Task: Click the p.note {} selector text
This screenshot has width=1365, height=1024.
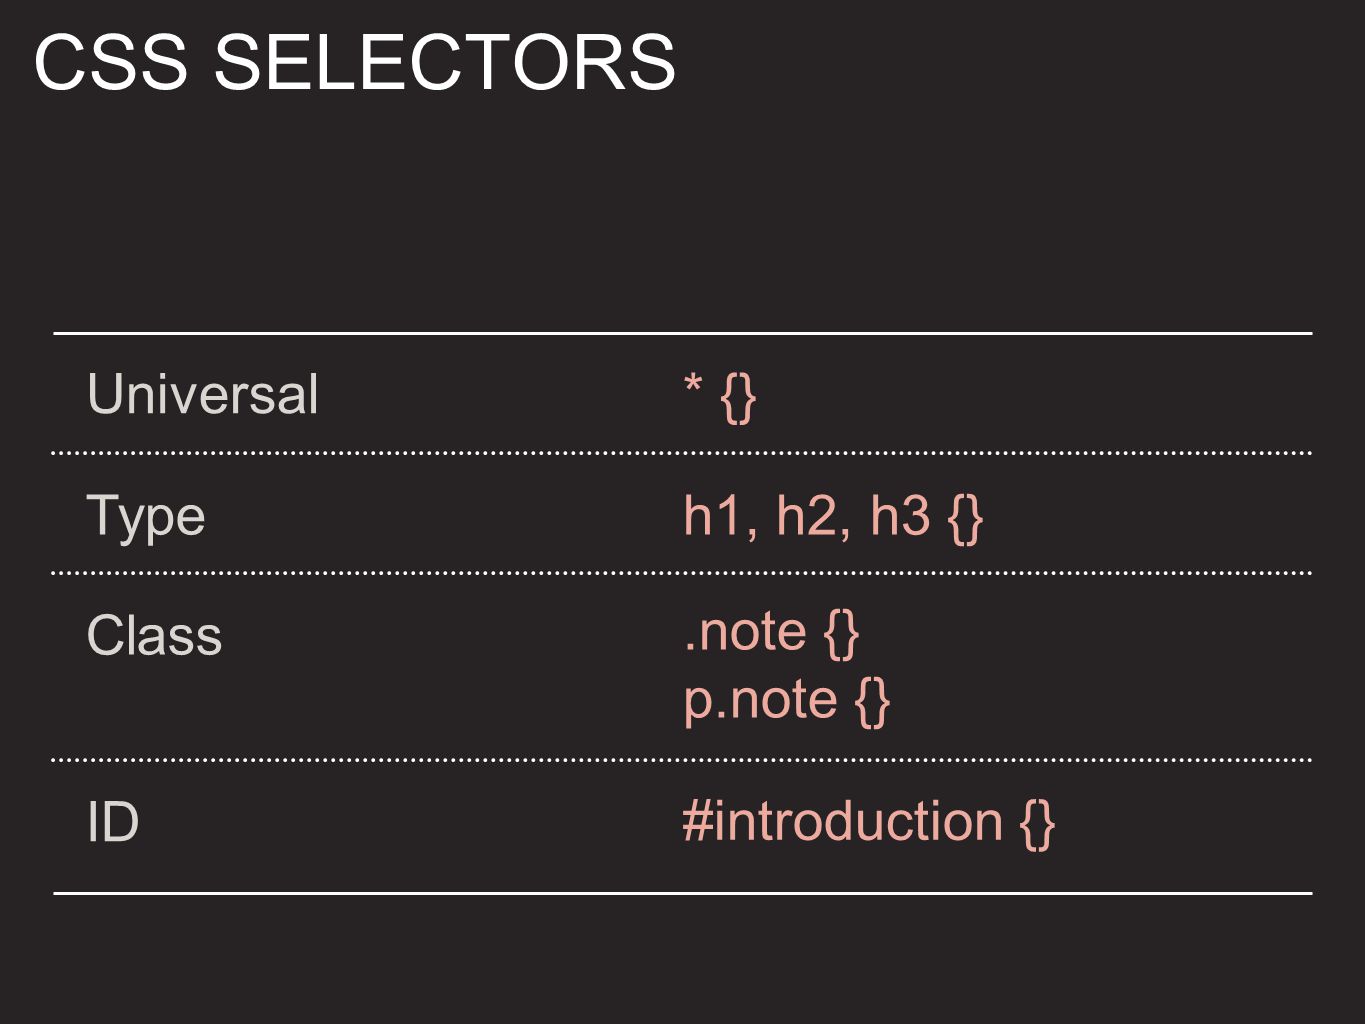Action: 787,700
